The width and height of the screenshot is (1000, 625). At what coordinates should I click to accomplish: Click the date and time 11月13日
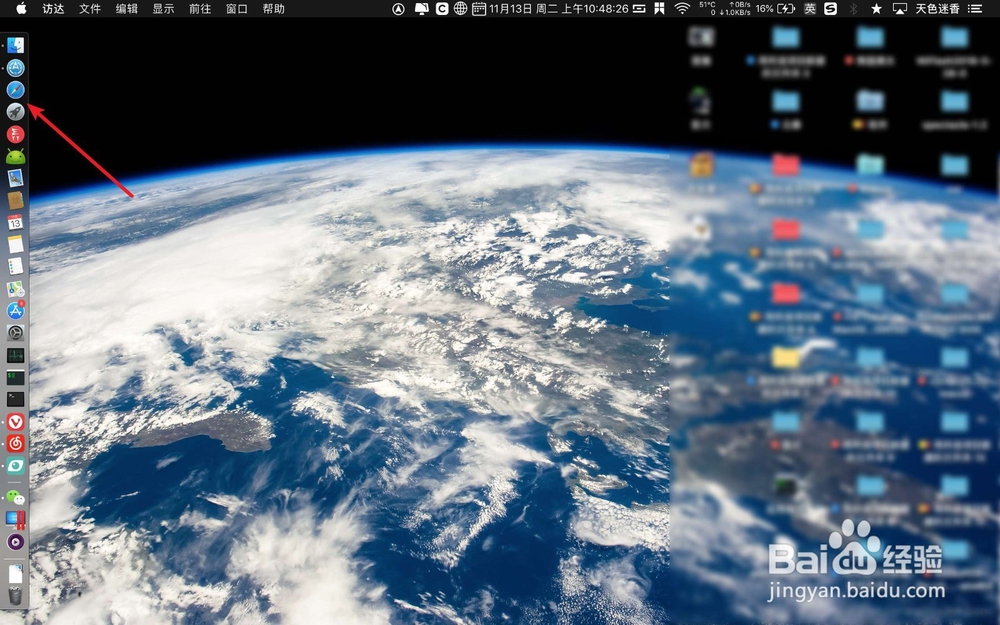(x=559, y=9)
